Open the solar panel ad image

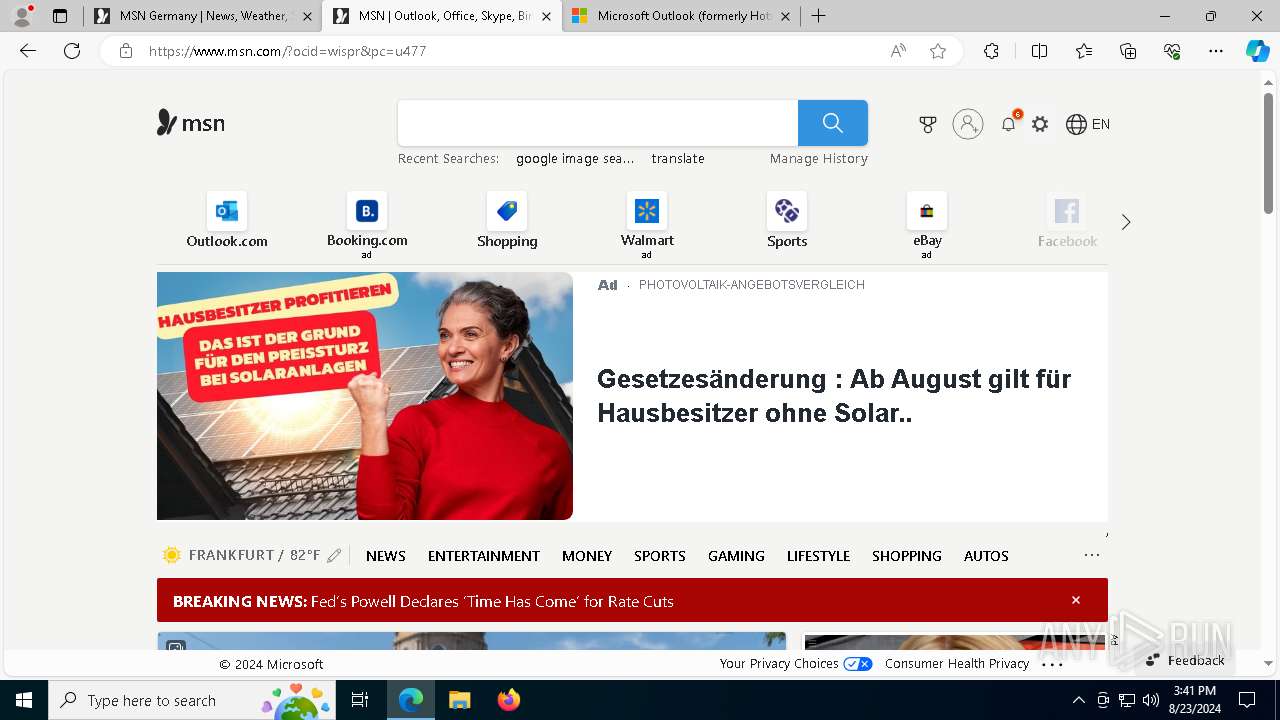point(365,396)
